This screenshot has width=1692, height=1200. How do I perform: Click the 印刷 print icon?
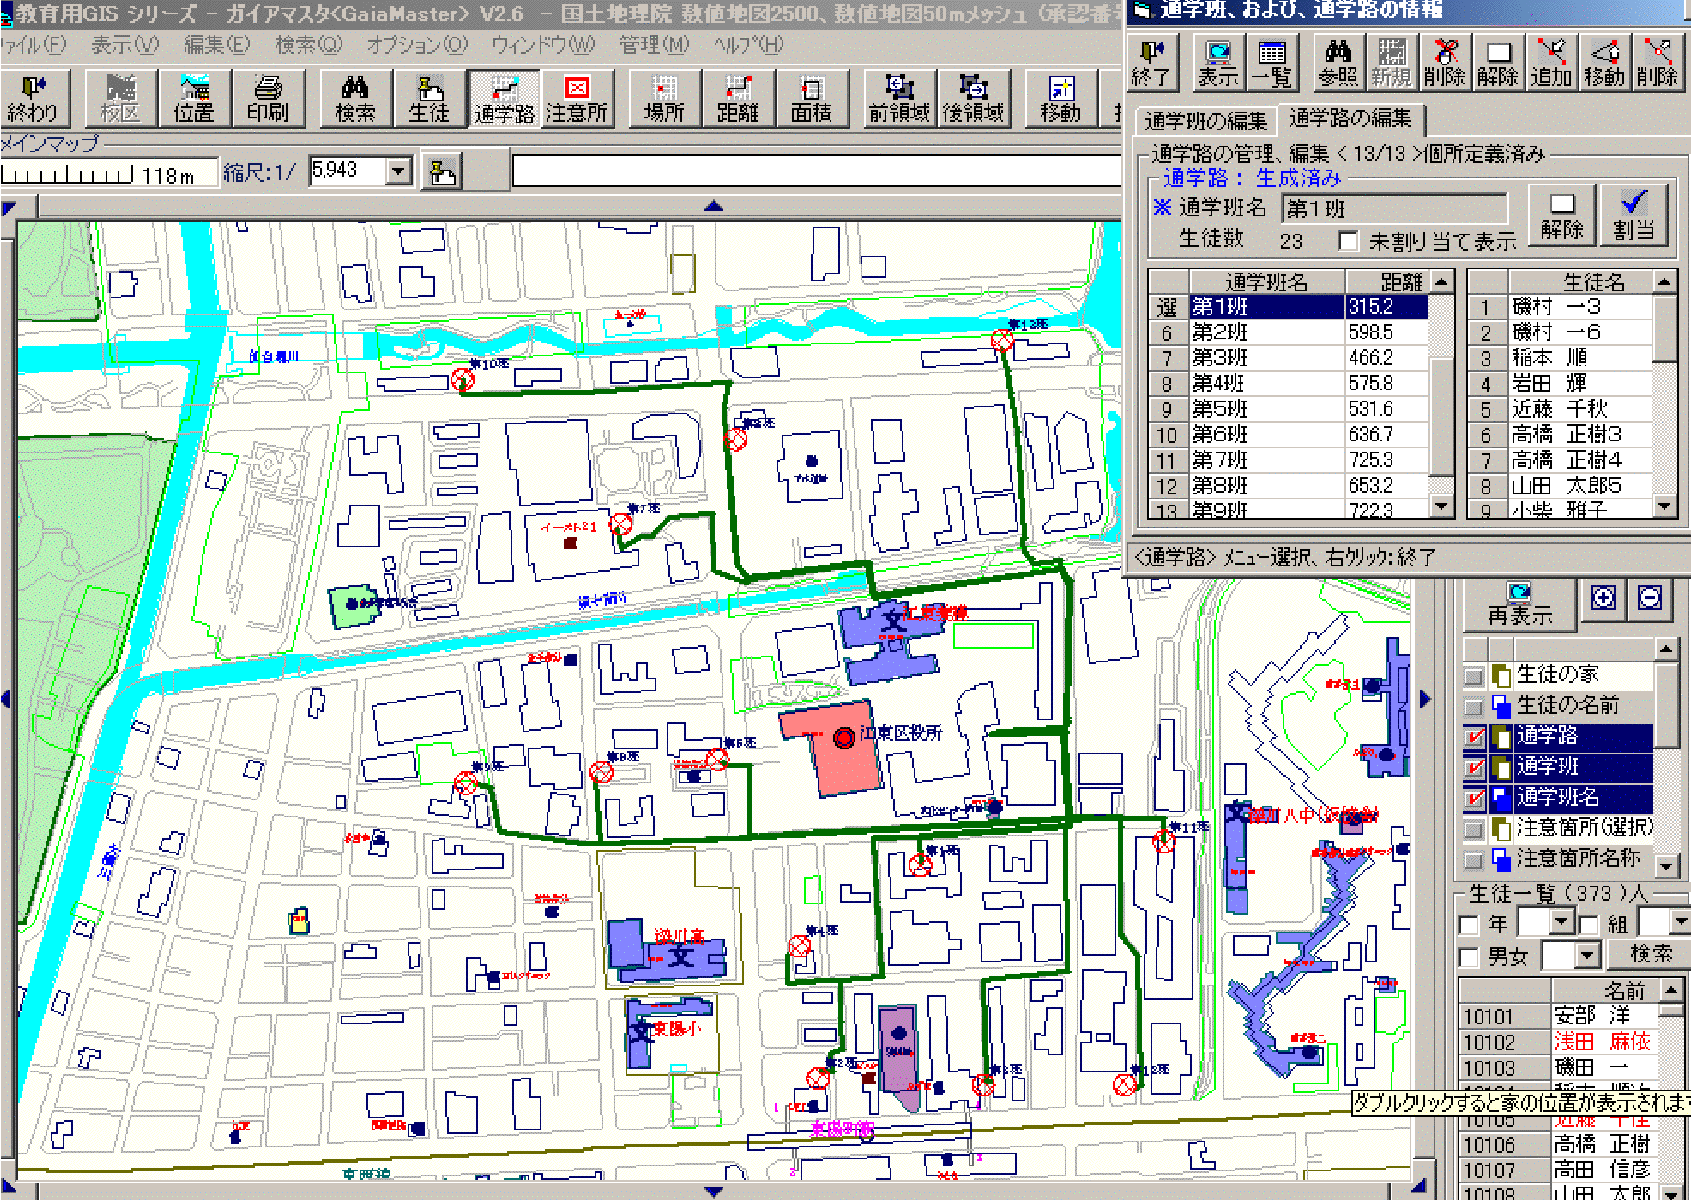coord(268,98)
